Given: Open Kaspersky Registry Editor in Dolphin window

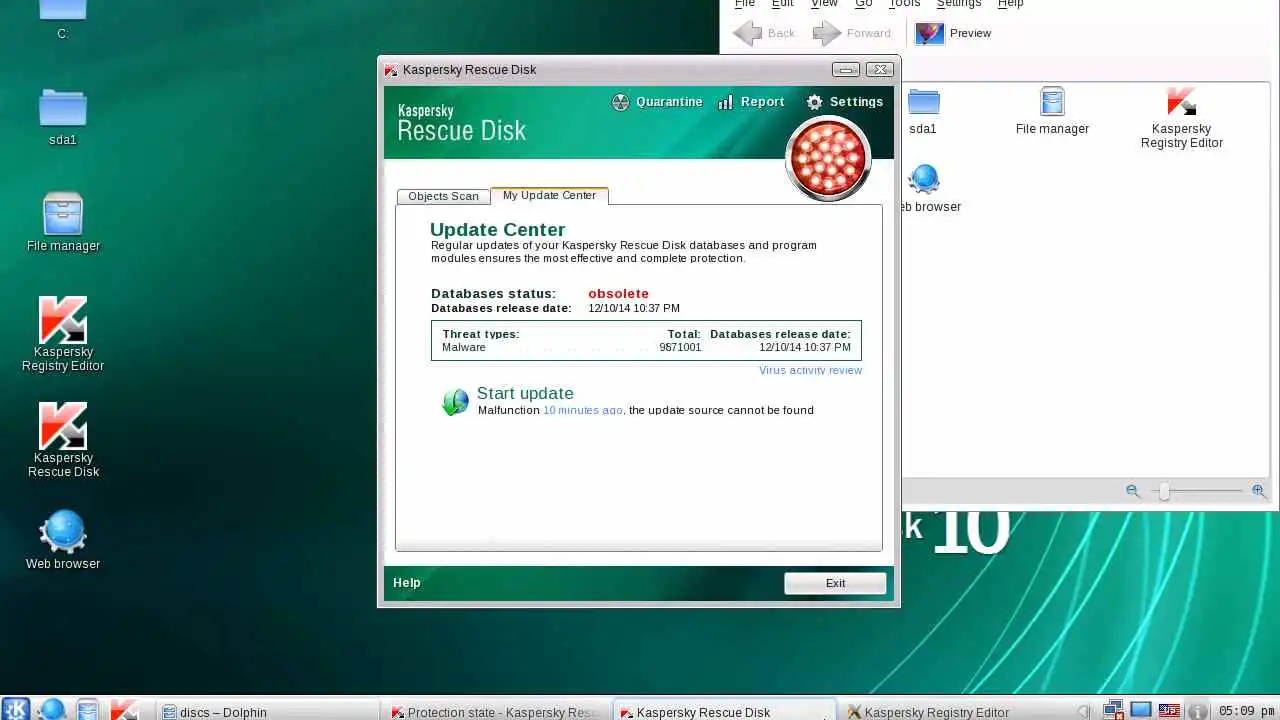Looking at the screenshot, I should point(1181,118).
